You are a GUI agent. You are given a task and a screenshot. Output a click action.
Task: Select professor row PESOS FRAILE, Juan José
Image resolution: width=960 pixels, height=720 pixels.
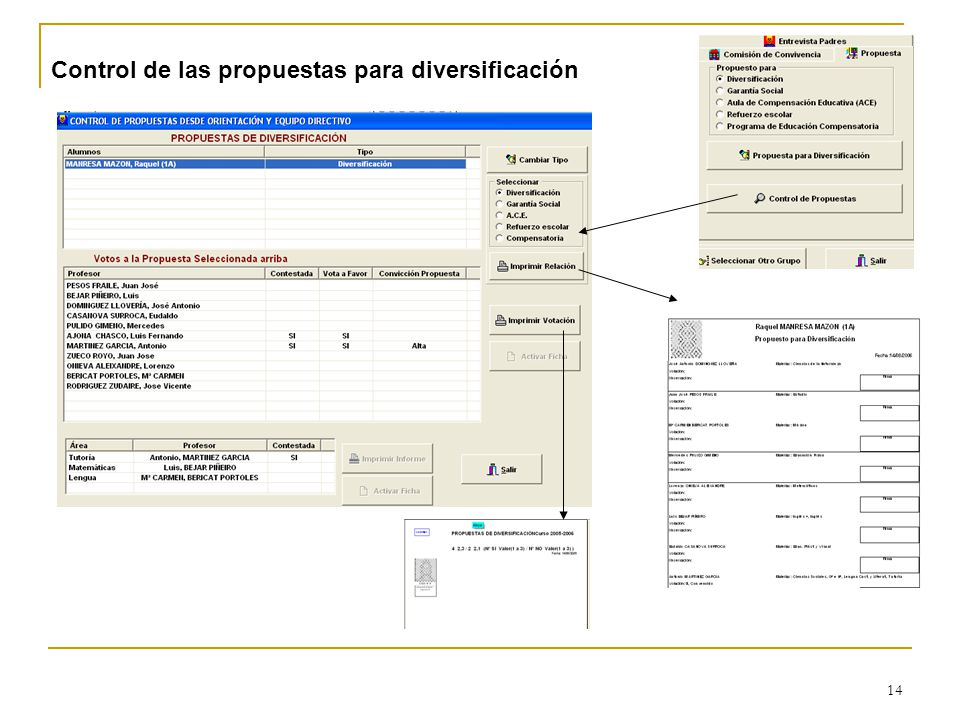[272, 285]
